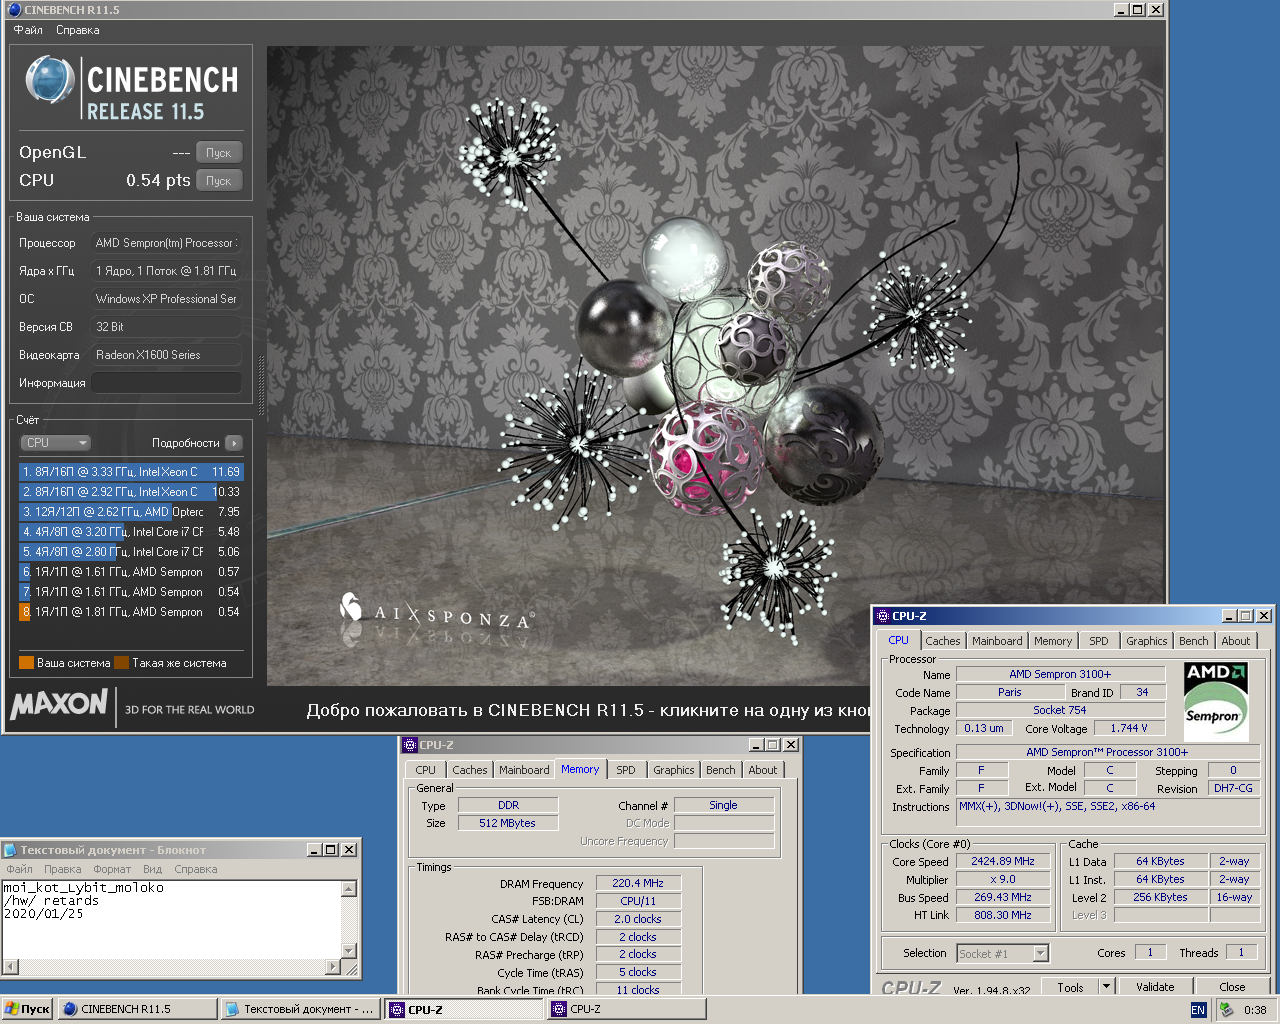Click the Cinebench globe logo icon
This screenshot has height=1024, width=1280.
click(x=50, y=80)
